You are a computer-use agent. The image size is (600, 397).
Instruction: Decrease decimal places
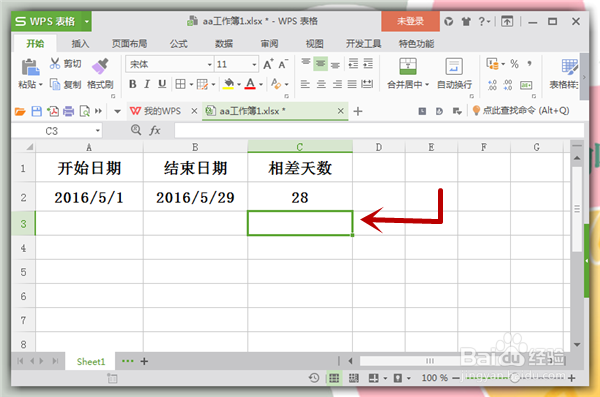pos(508,85)
